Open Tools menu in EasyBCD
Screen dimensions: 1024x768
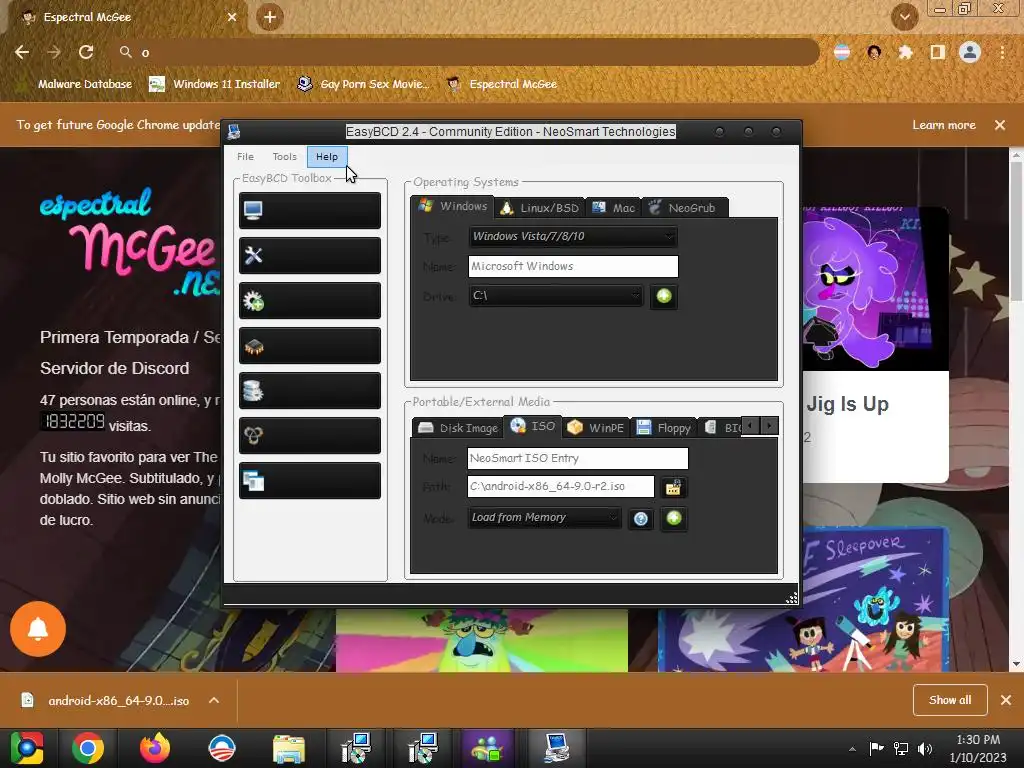click(284, 157)
